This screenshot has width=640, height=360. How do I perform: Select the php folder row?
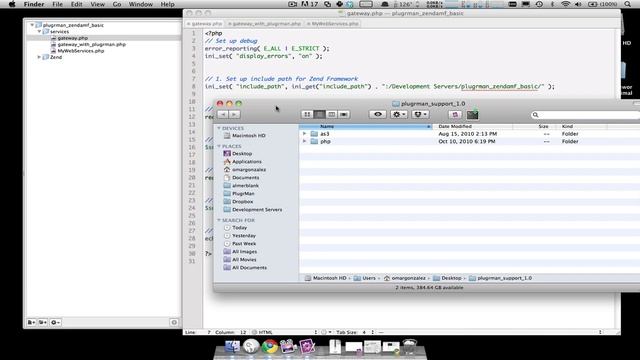point(469,141)
